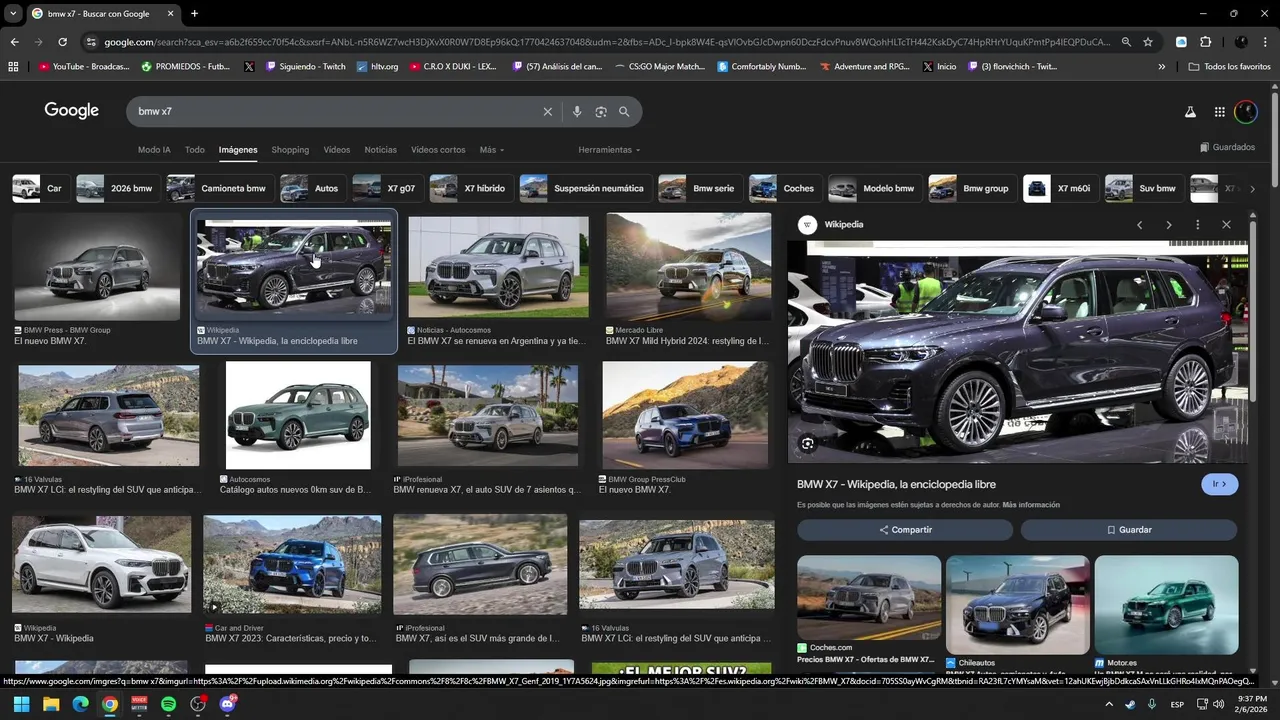Click the Guardar button

click(x=1129, y=530)
